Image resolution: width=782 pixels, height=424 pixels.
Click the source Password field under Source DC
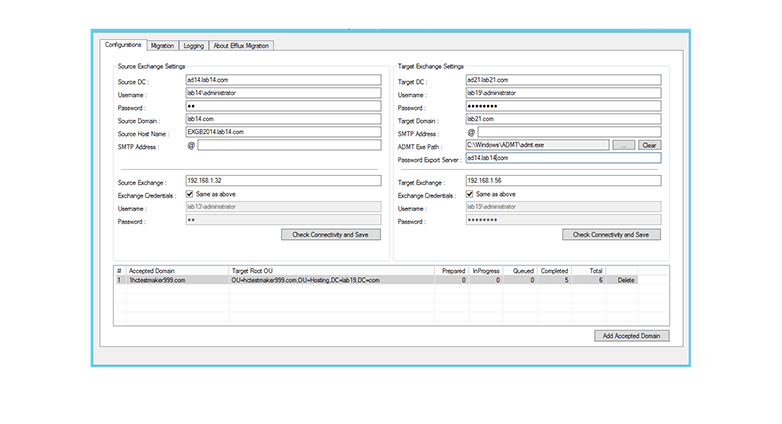pos(283,106)
